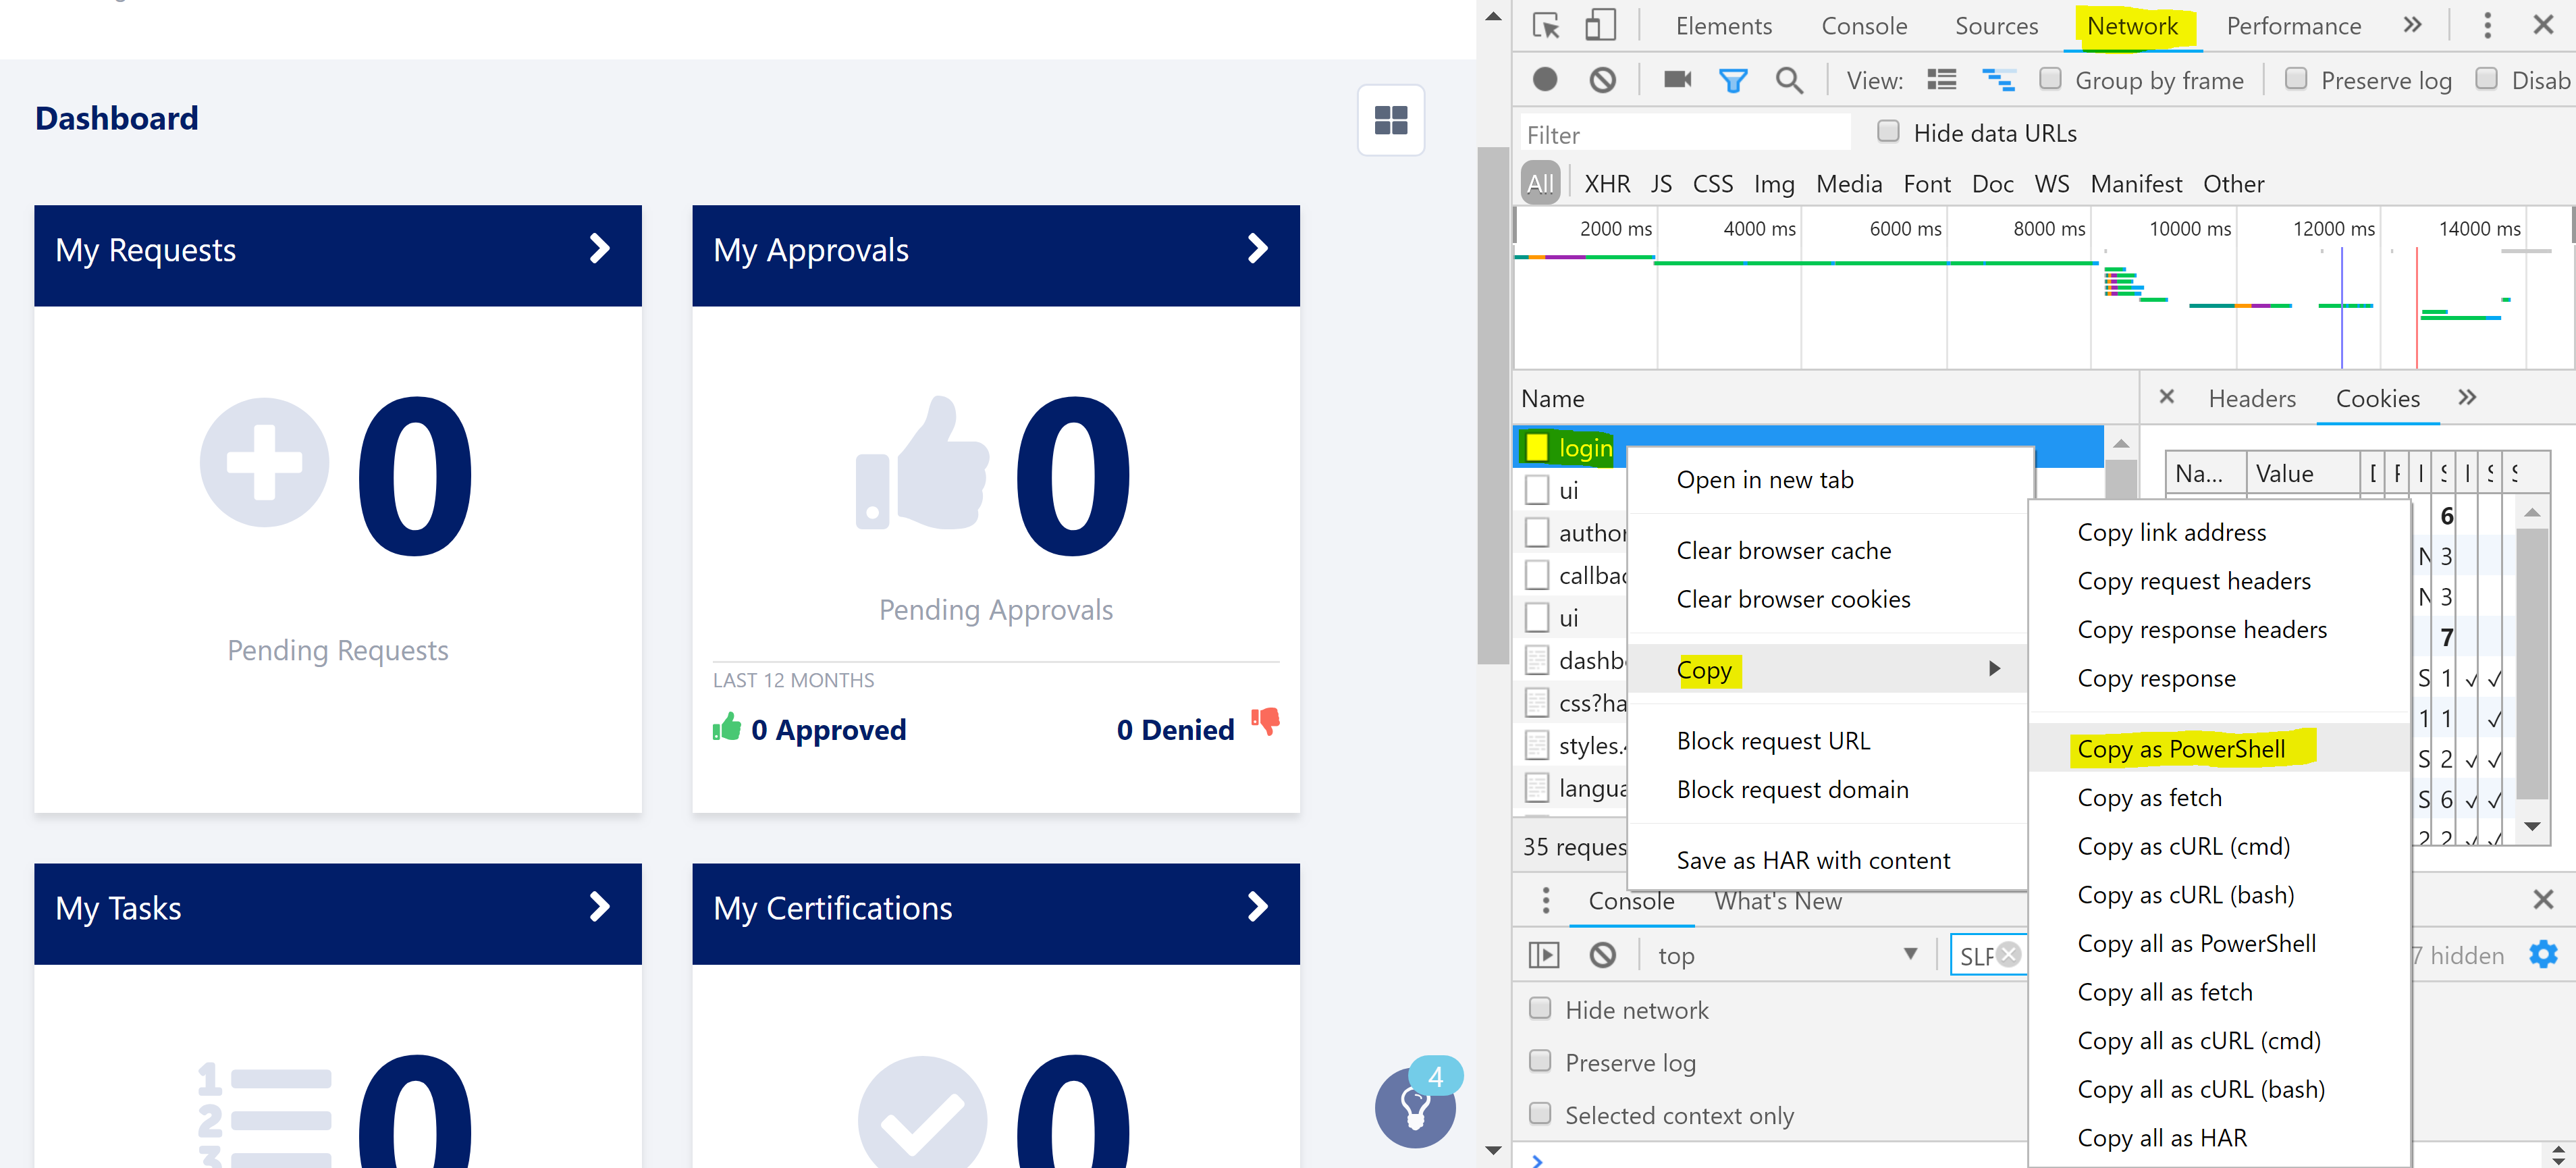Select Copy as PowerShell menu item
2576x1168 pixels.
pos(2181,749)
